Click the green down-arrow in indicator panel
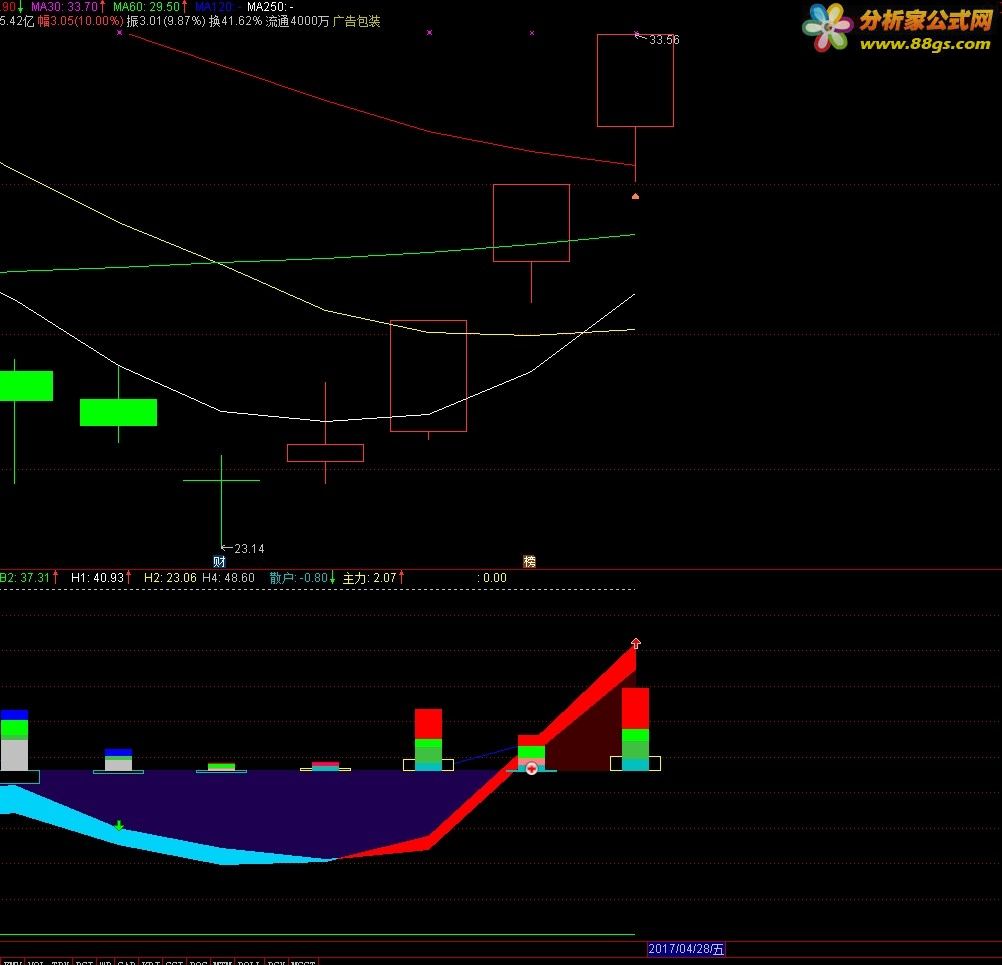 pyautogui.click(x=119, y=825)
